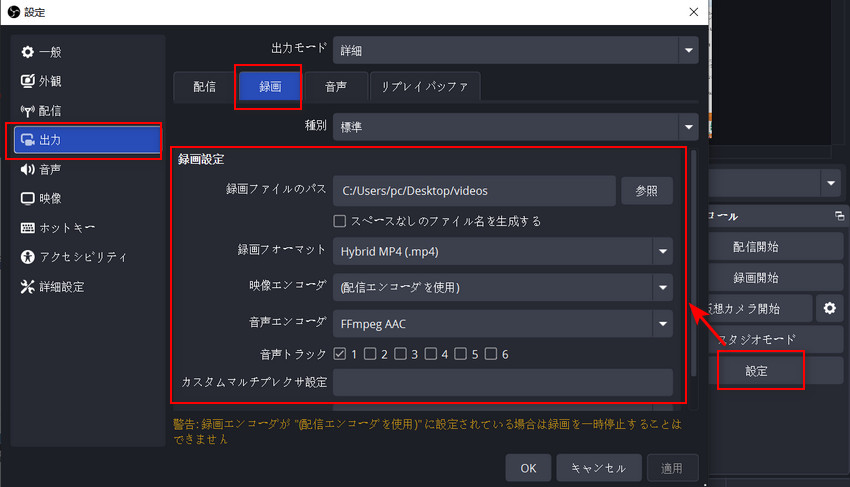Open 音声 settings category in sidebar
Image resolution: width=850 pixels, height=487 pixels.
(87, 169)
